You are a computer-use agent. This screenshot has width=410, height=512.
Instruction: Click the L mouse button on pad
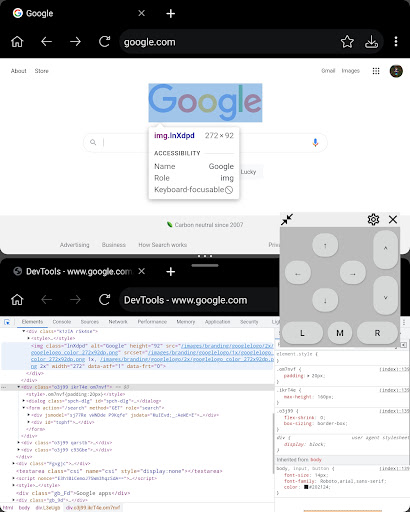pos(302,333)
